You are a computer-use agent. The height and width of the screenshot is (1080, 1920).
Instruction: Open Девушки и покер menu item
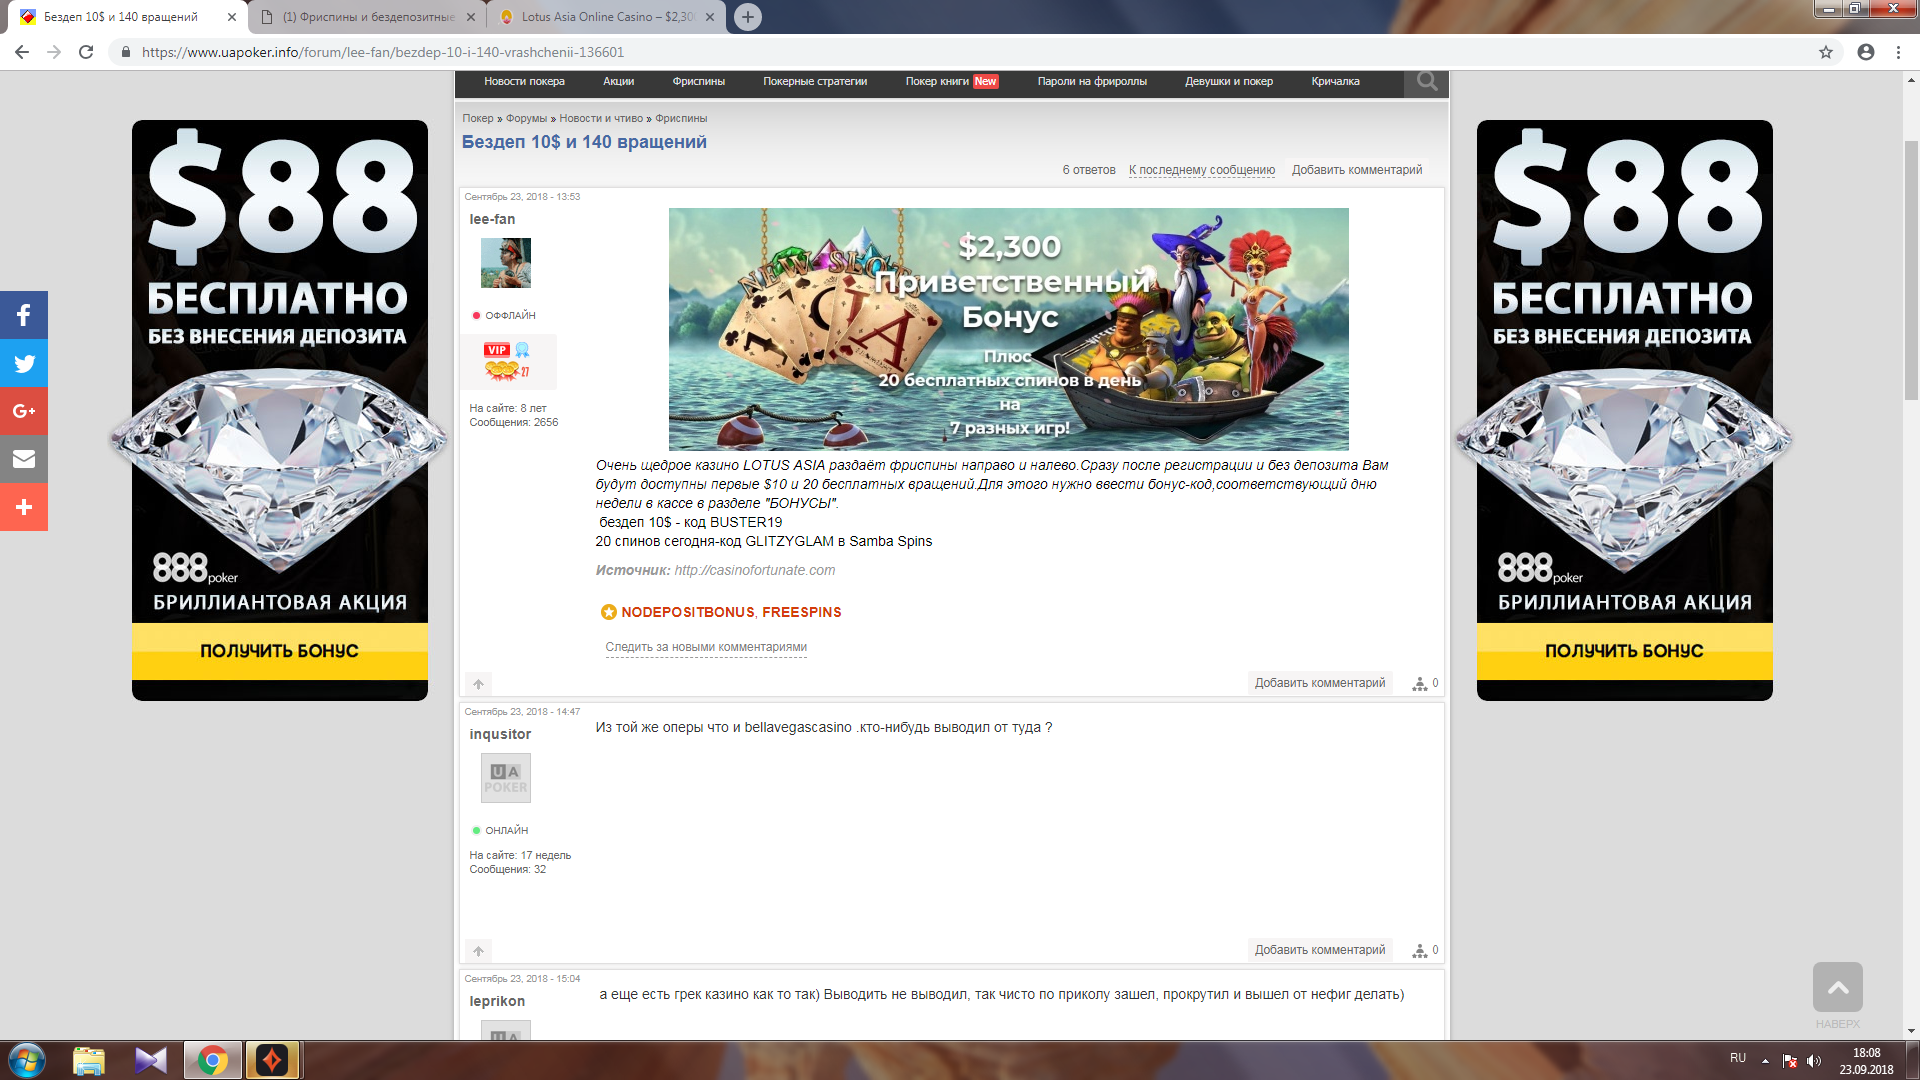tap(1229, 82)
